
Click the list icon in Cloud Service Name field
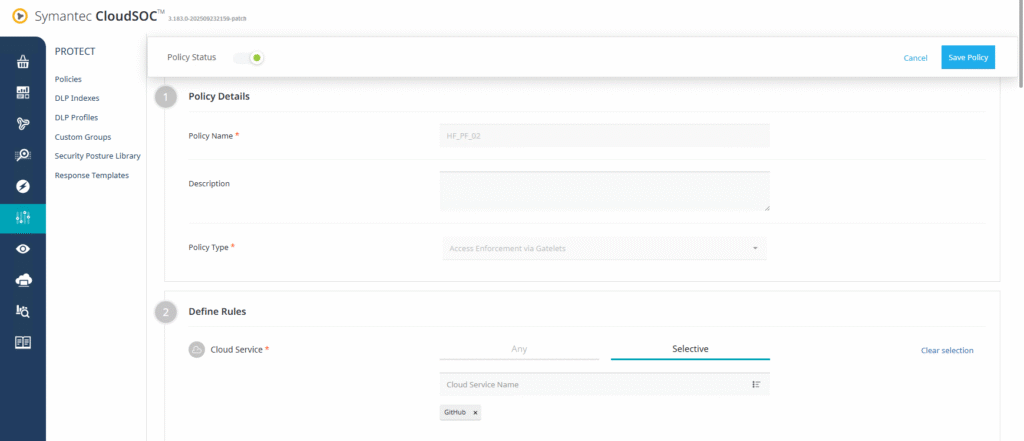point(756,384)
